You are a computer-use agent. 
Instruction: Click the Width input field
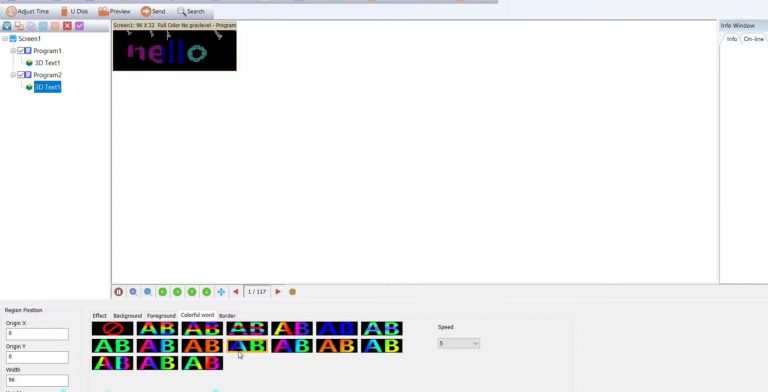(x=37, y=380)
